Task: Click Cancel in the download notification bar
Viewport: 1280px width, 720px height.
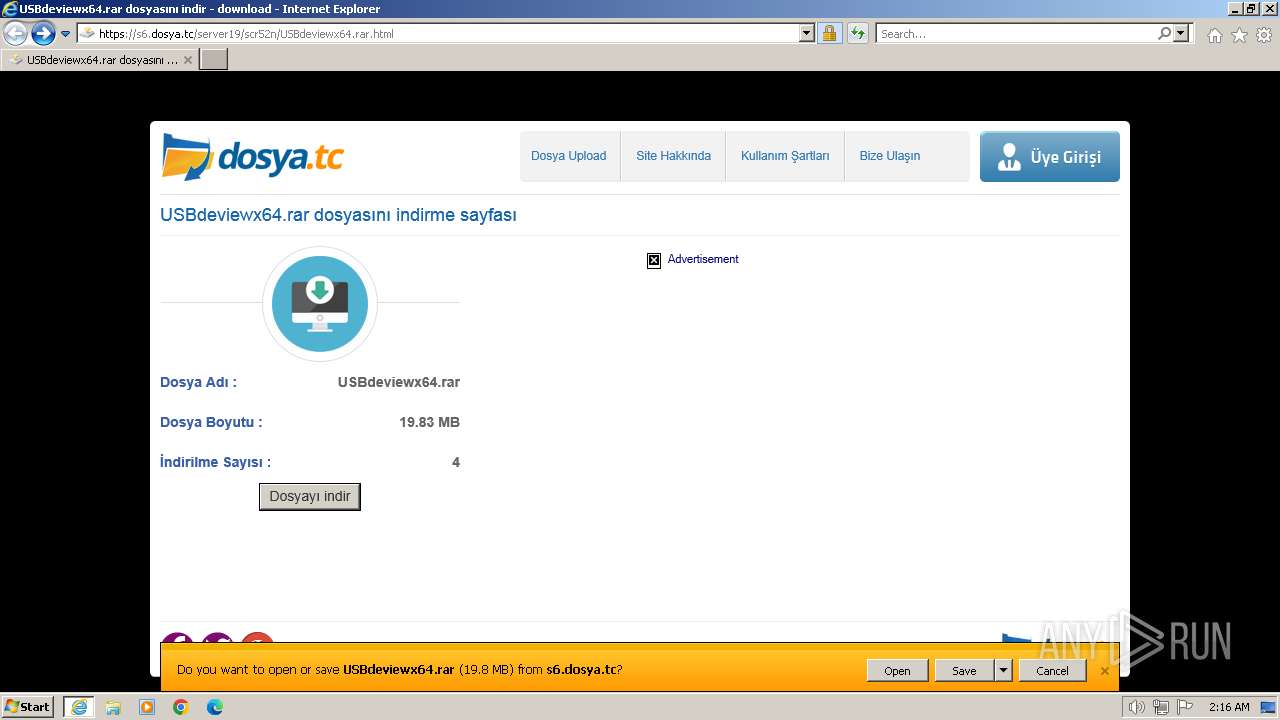Action: tap(1052, 671)
